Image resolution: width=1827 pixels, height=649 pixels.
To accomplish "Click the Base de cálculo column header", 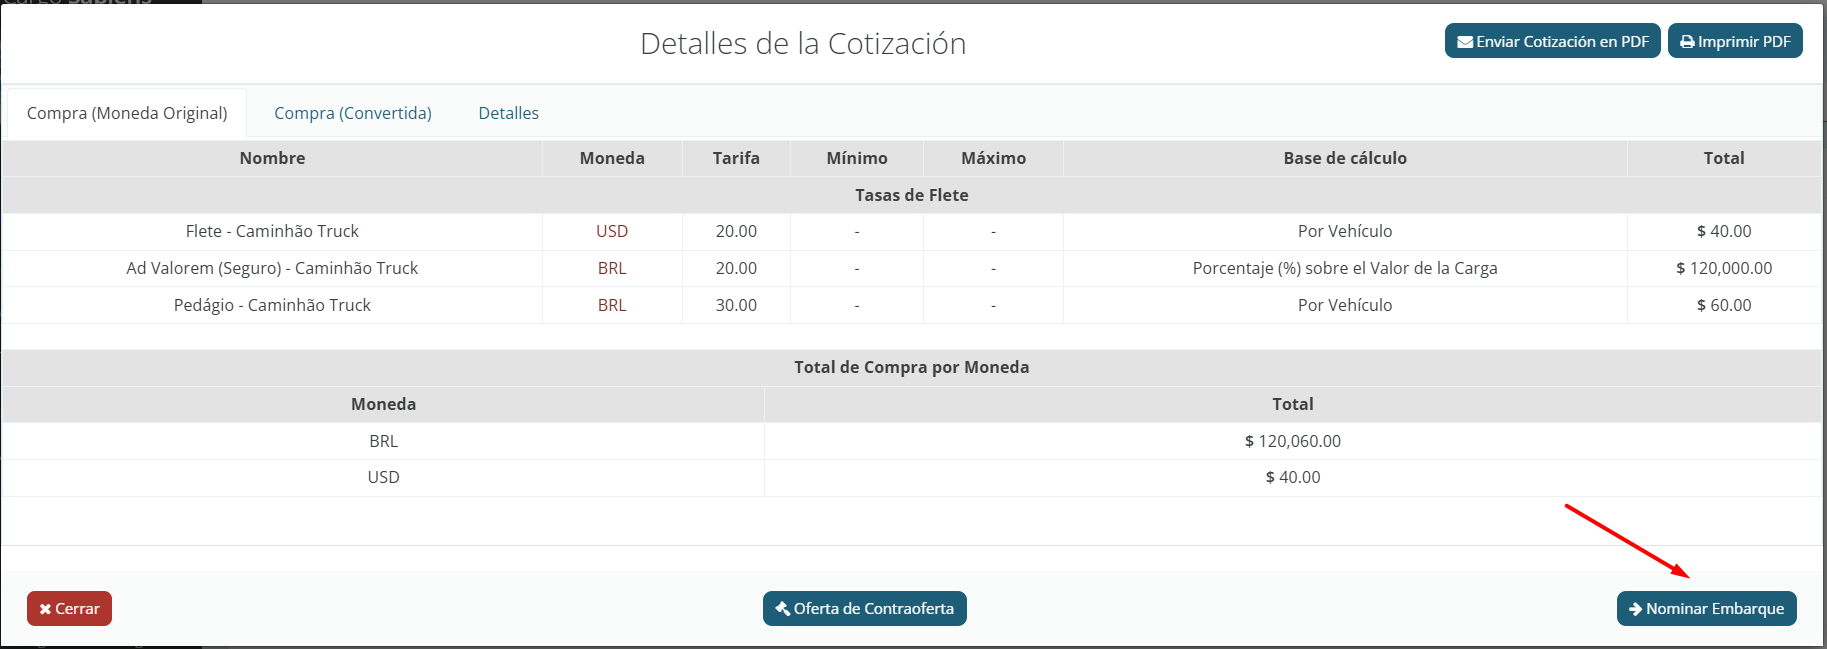I will (1345, 158).
